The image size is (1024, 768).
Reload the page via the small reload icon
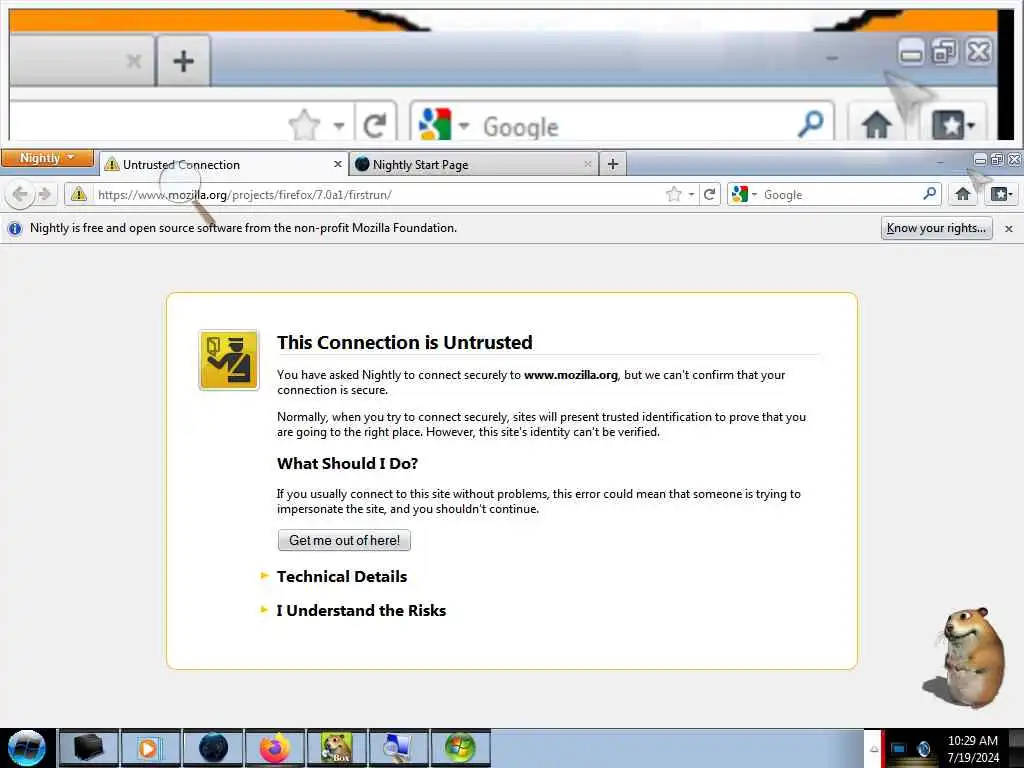point(709,194)
